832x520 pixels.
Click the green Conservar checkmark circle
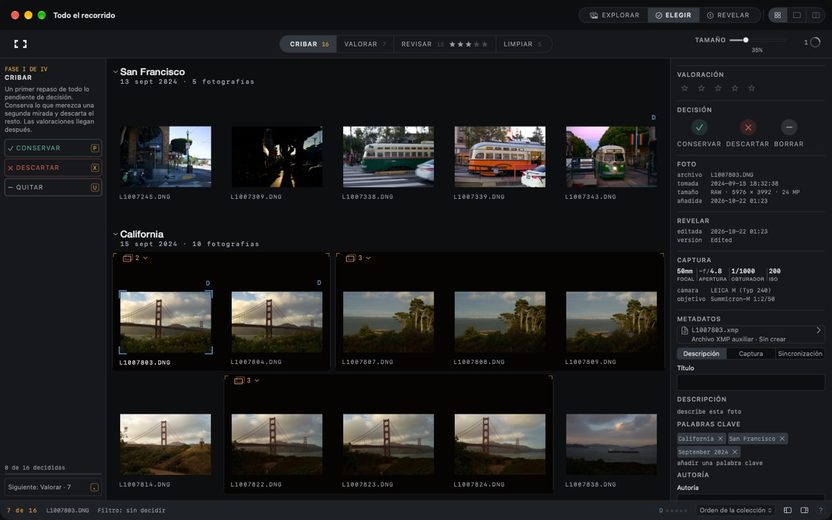coord(699,127)
